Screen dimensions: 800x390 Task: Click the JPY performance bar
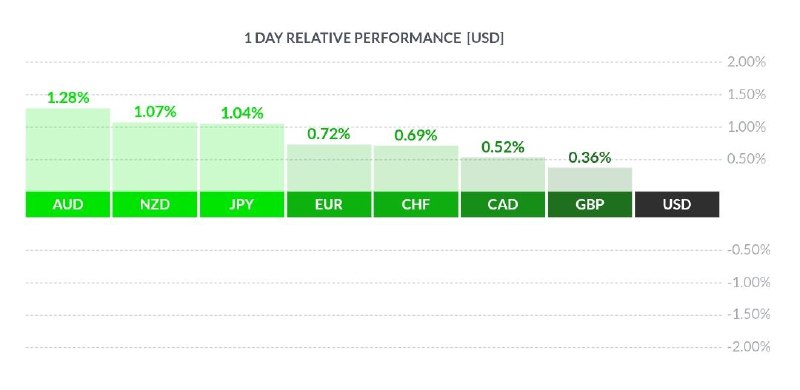(242, 158)
